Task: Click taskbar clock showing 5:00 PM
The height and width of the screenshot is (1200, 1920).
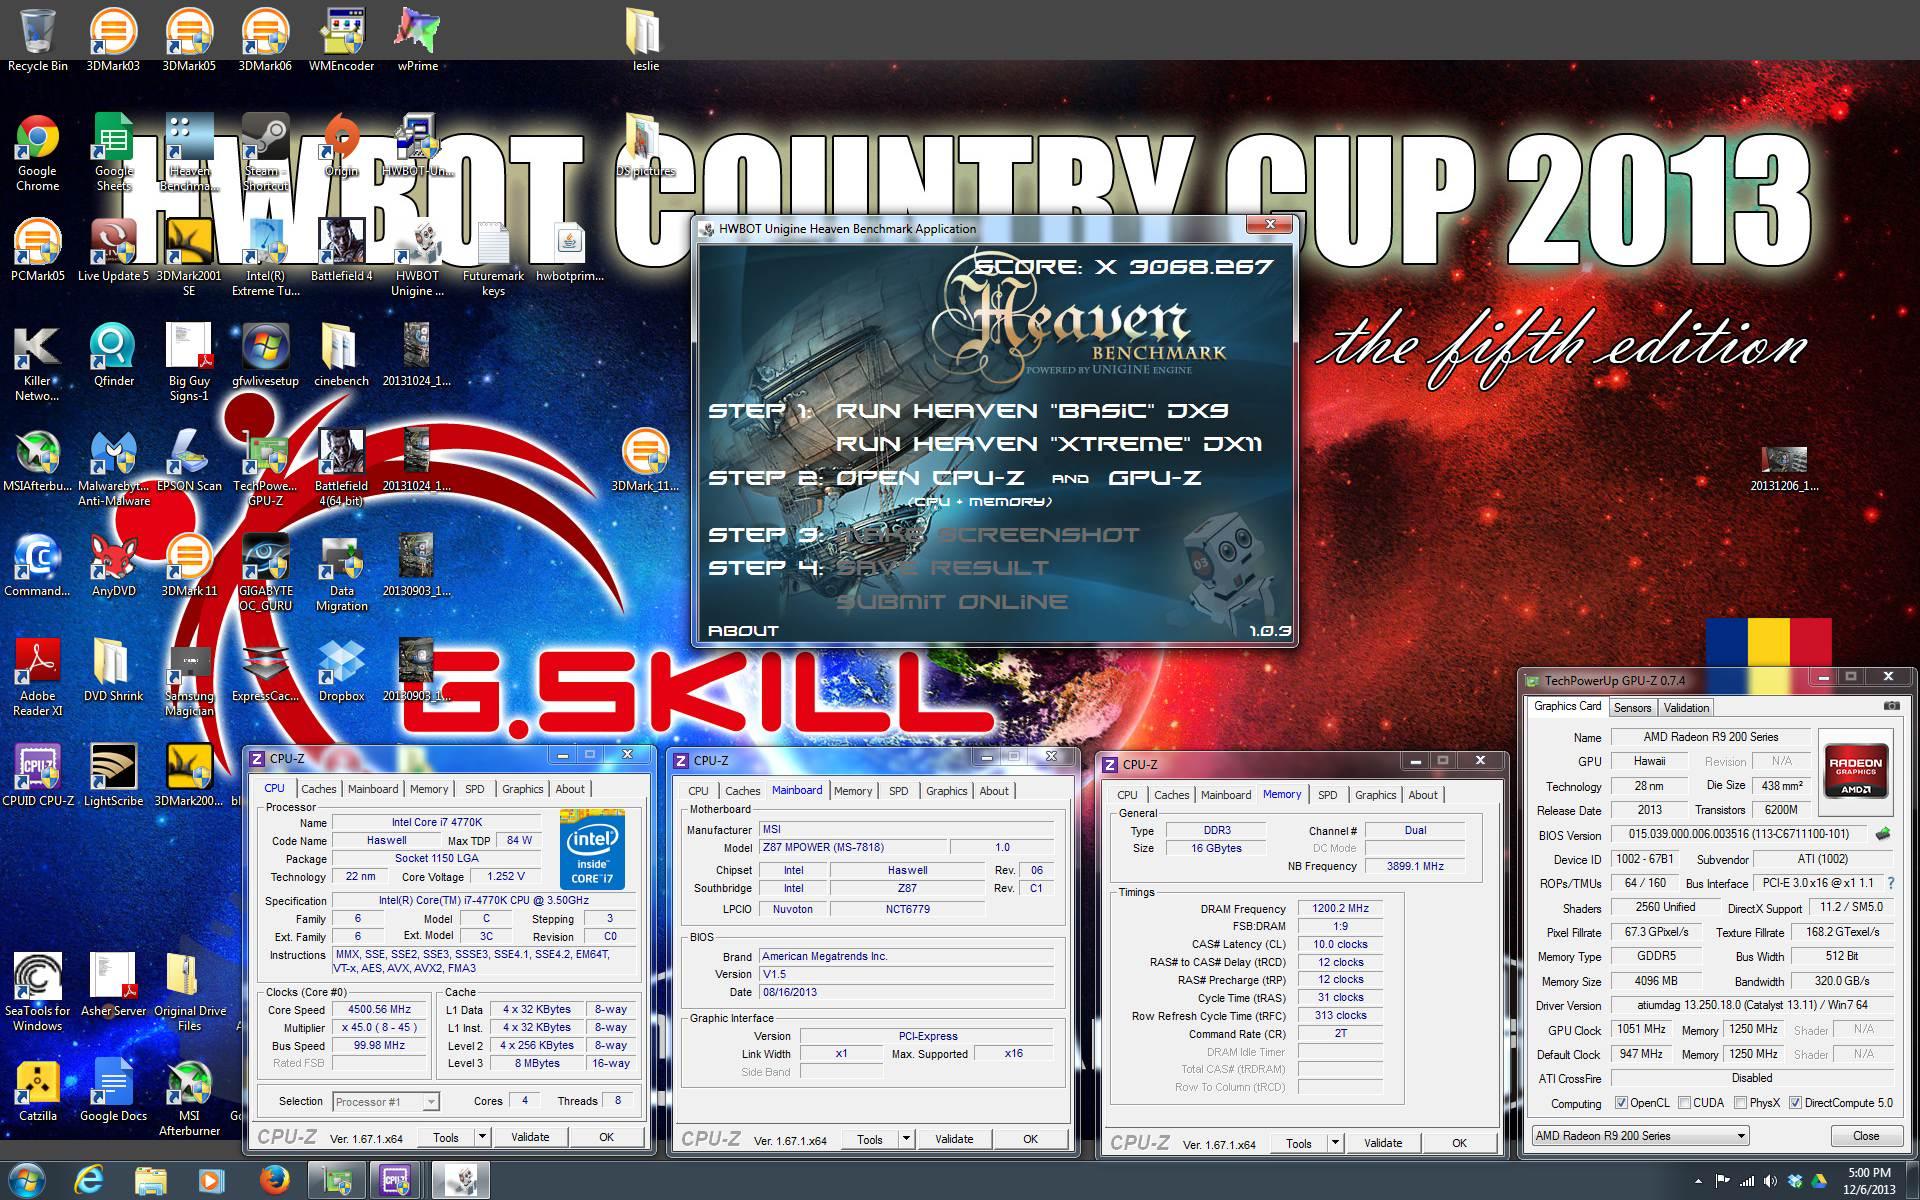Action: pos(1869,1181)
